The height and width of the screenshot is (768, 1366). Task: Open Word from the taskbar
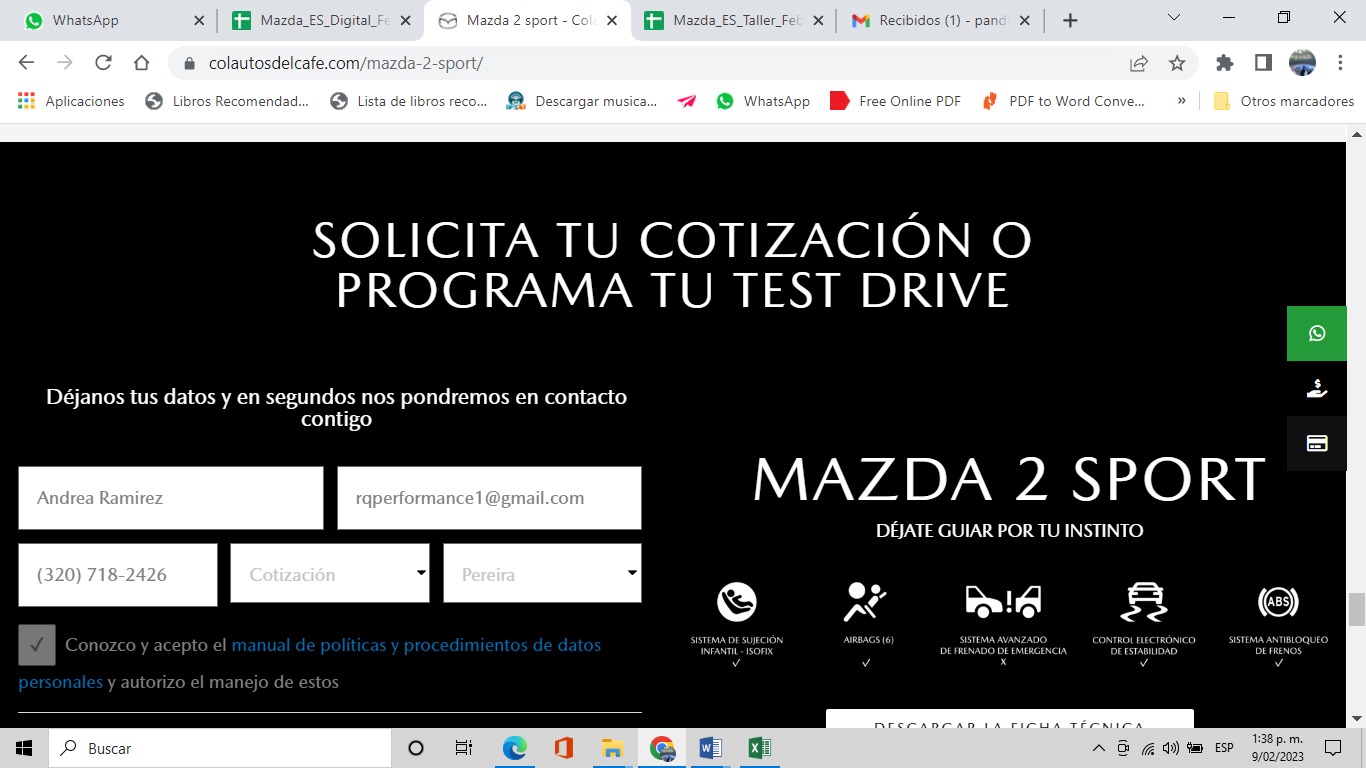coord(710,748)
